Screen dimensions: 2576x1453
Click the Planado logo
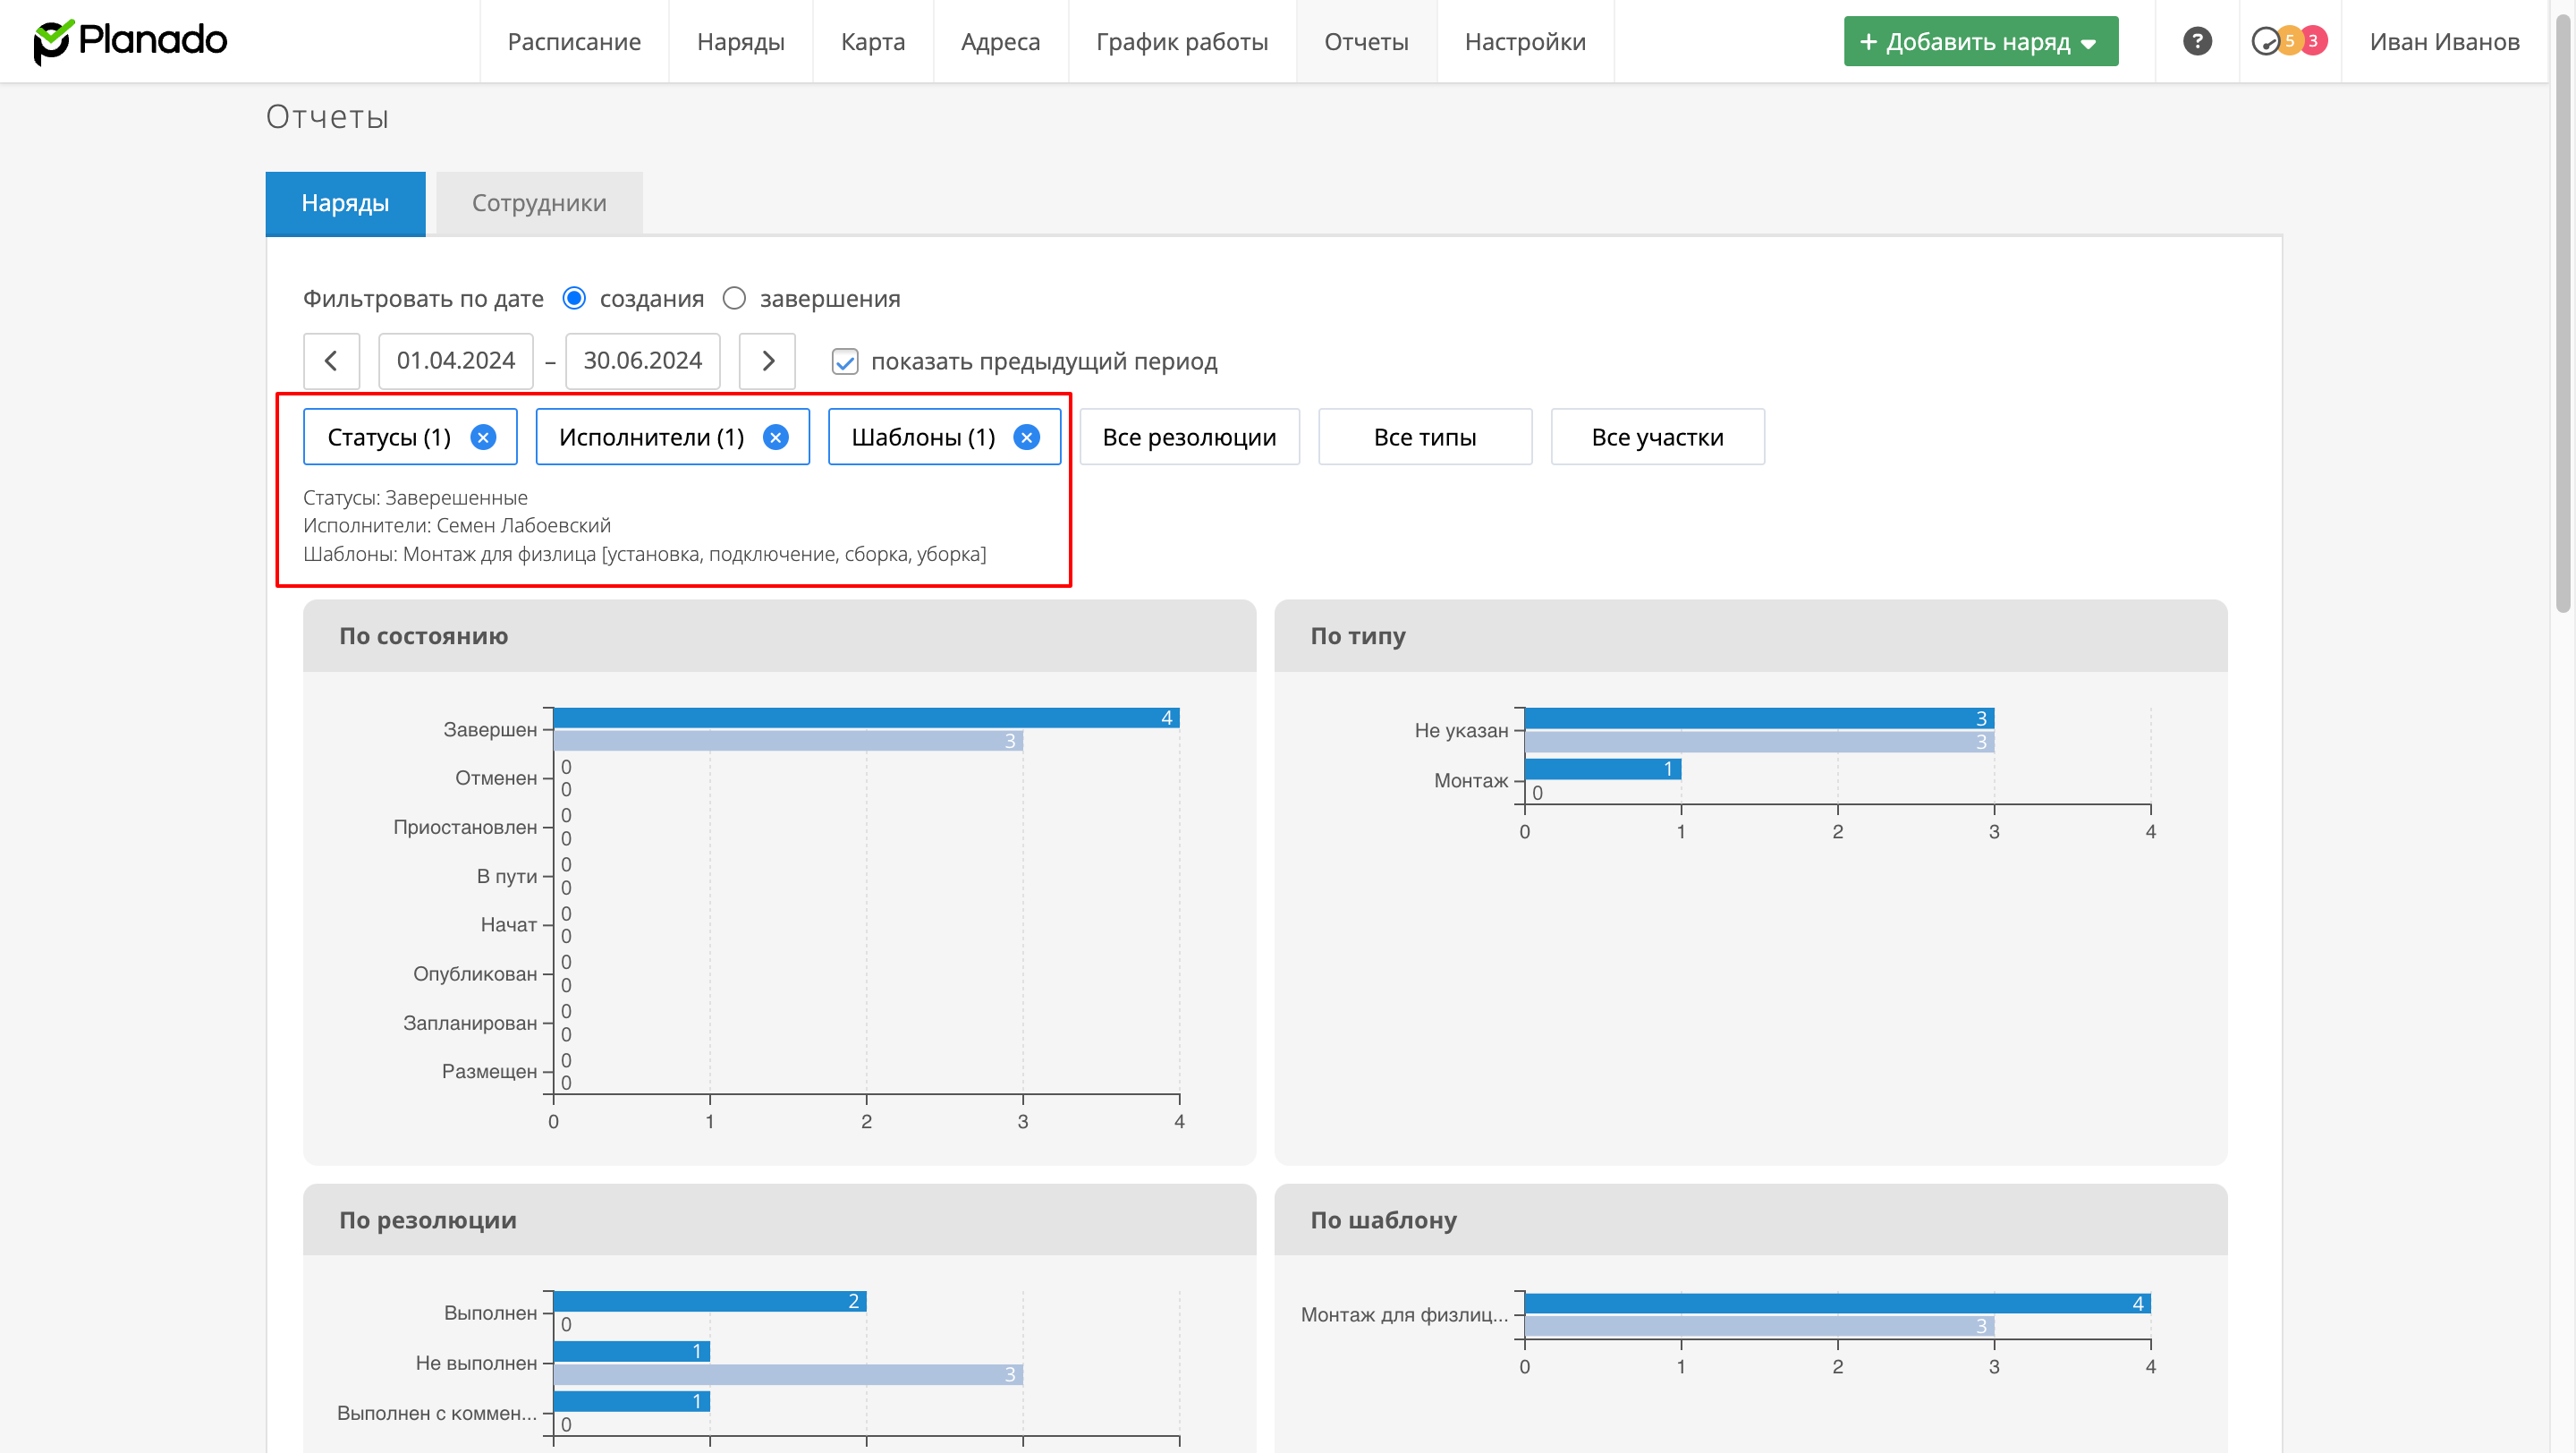coord(131,41)
